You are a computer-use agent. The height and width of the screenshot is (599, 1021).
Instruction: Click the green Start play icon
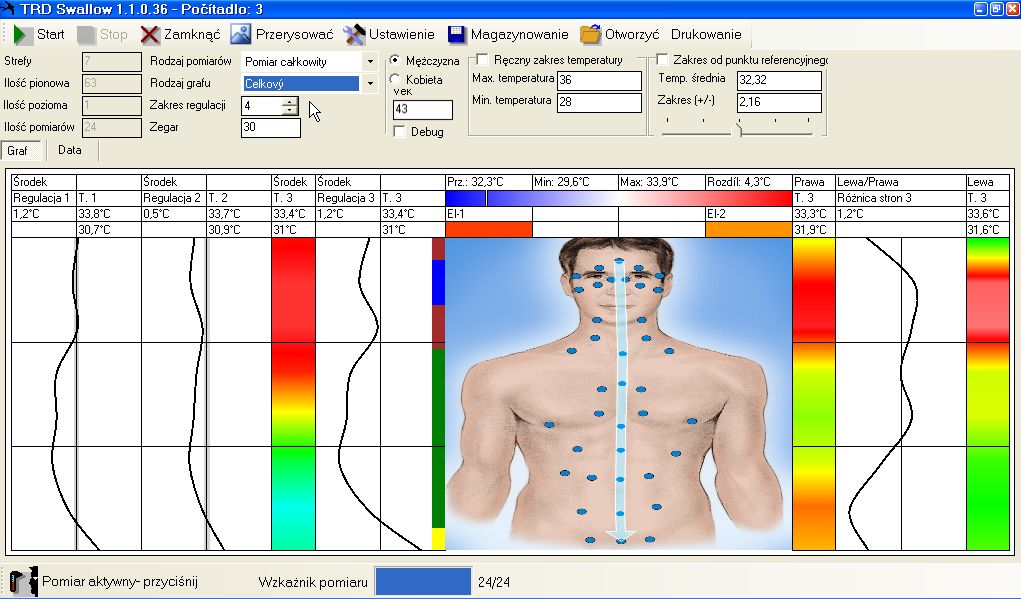click(x=22, y=34)
